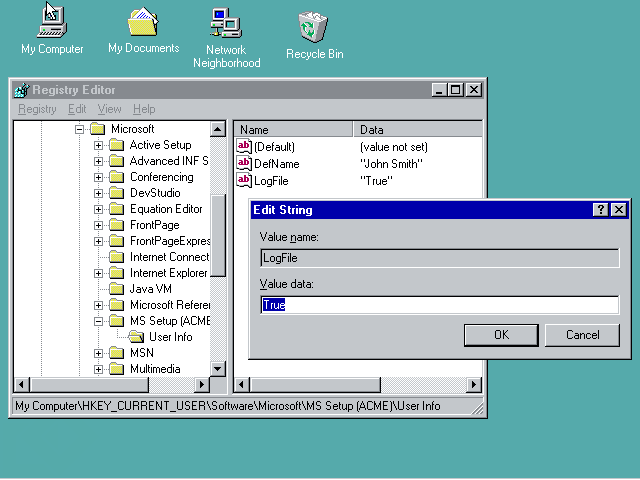Cancel the Edit String dialog
640x480 pixels.
click(x=582, y=335)
